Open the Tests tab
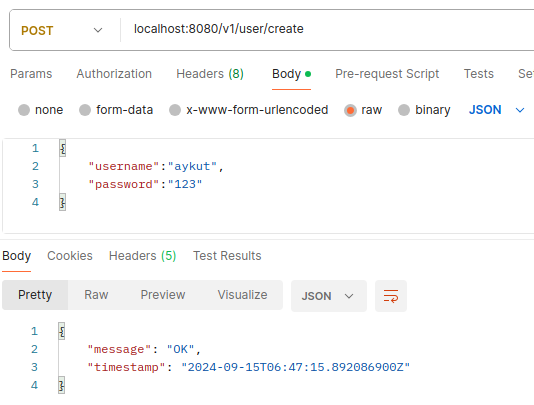This screenshot has height=405, width=534. pyautogui.click(x=478, y=74)
